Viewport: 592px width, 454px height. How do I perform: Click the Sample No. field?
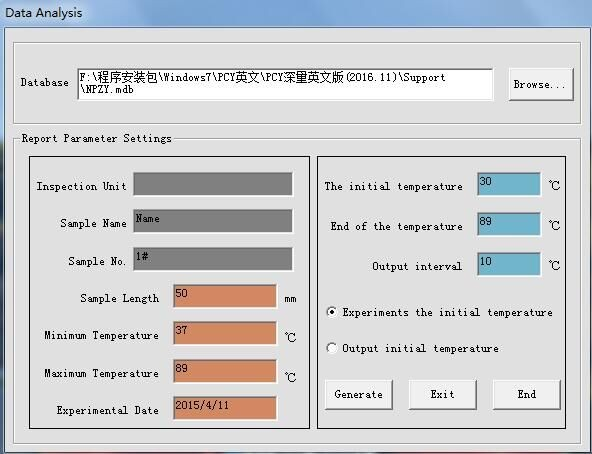[213, 259]
